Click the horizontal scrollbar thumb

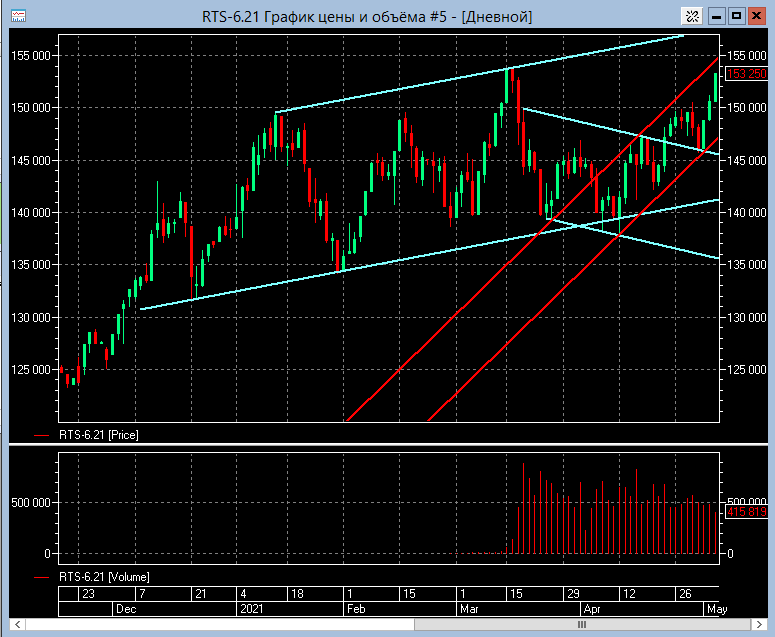point(582,624)
